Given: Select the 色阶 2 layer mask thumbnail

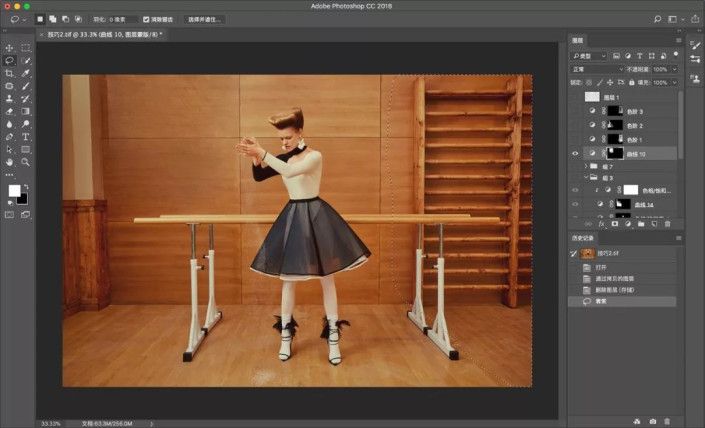Looking at the screenshot, I should pyautogui.click(x=615, y=125).
